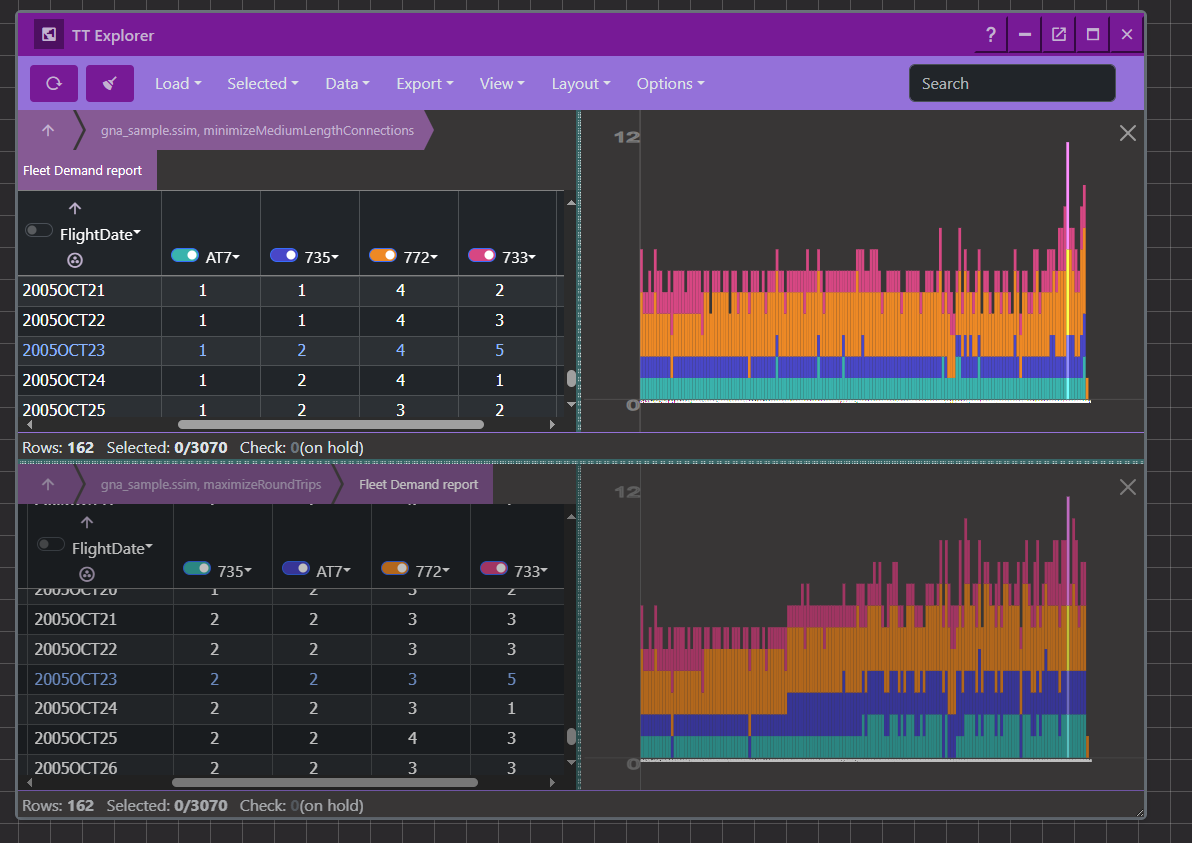Click the Search input field
Viewport: 1192px width, 843px height.
pos(1011,84)
